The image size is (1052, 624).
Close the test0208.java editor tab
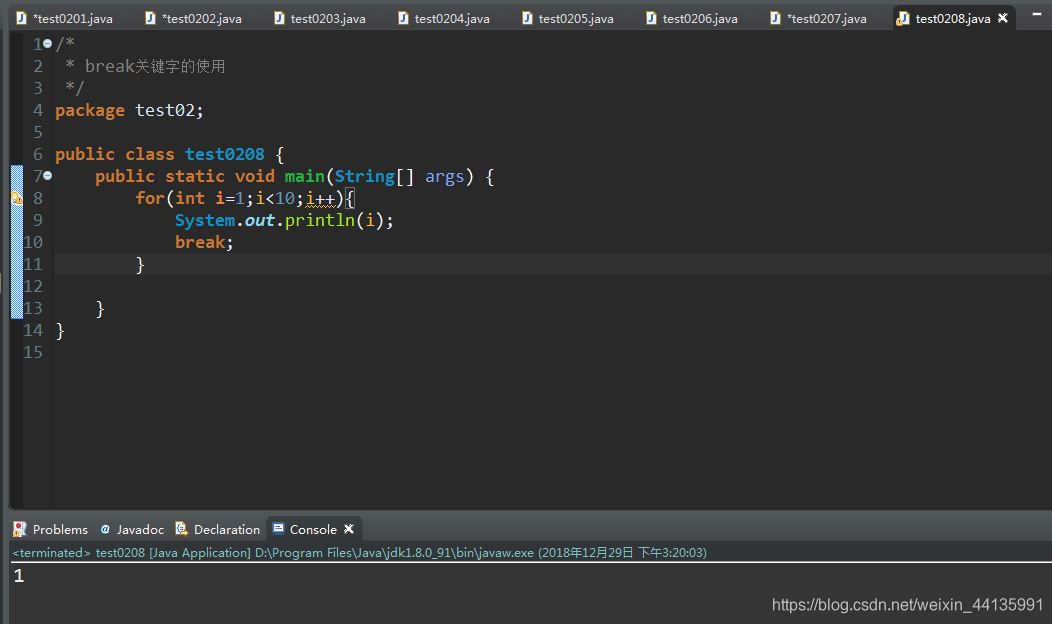(1003, 18)
